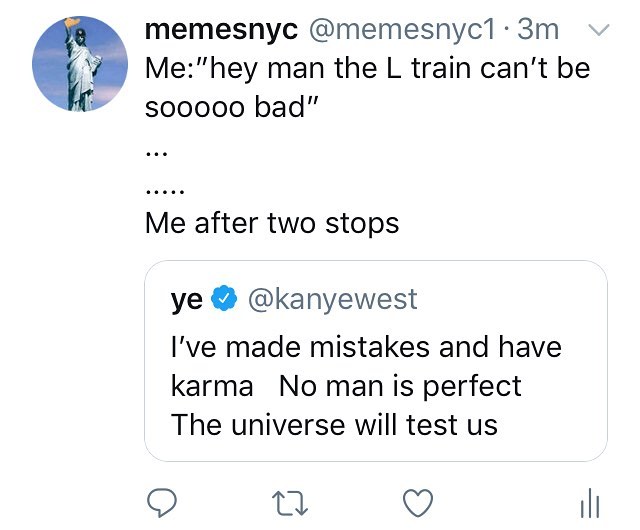Image resolution: width=640 pixels, height=530 pixels.
Task: Open the Statue of Liberty profile picture
Action: [80, 64]
